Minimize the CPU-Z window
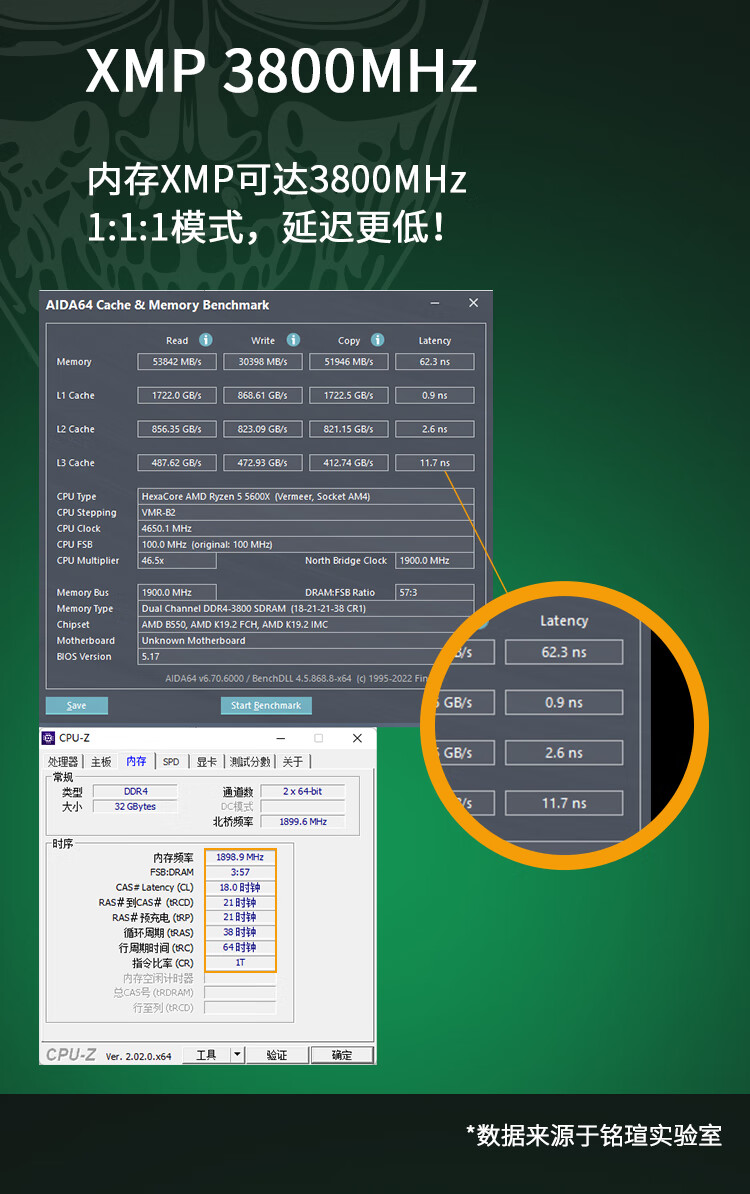The height and width of the screenshot is (1194, 750). pos(280,738)
